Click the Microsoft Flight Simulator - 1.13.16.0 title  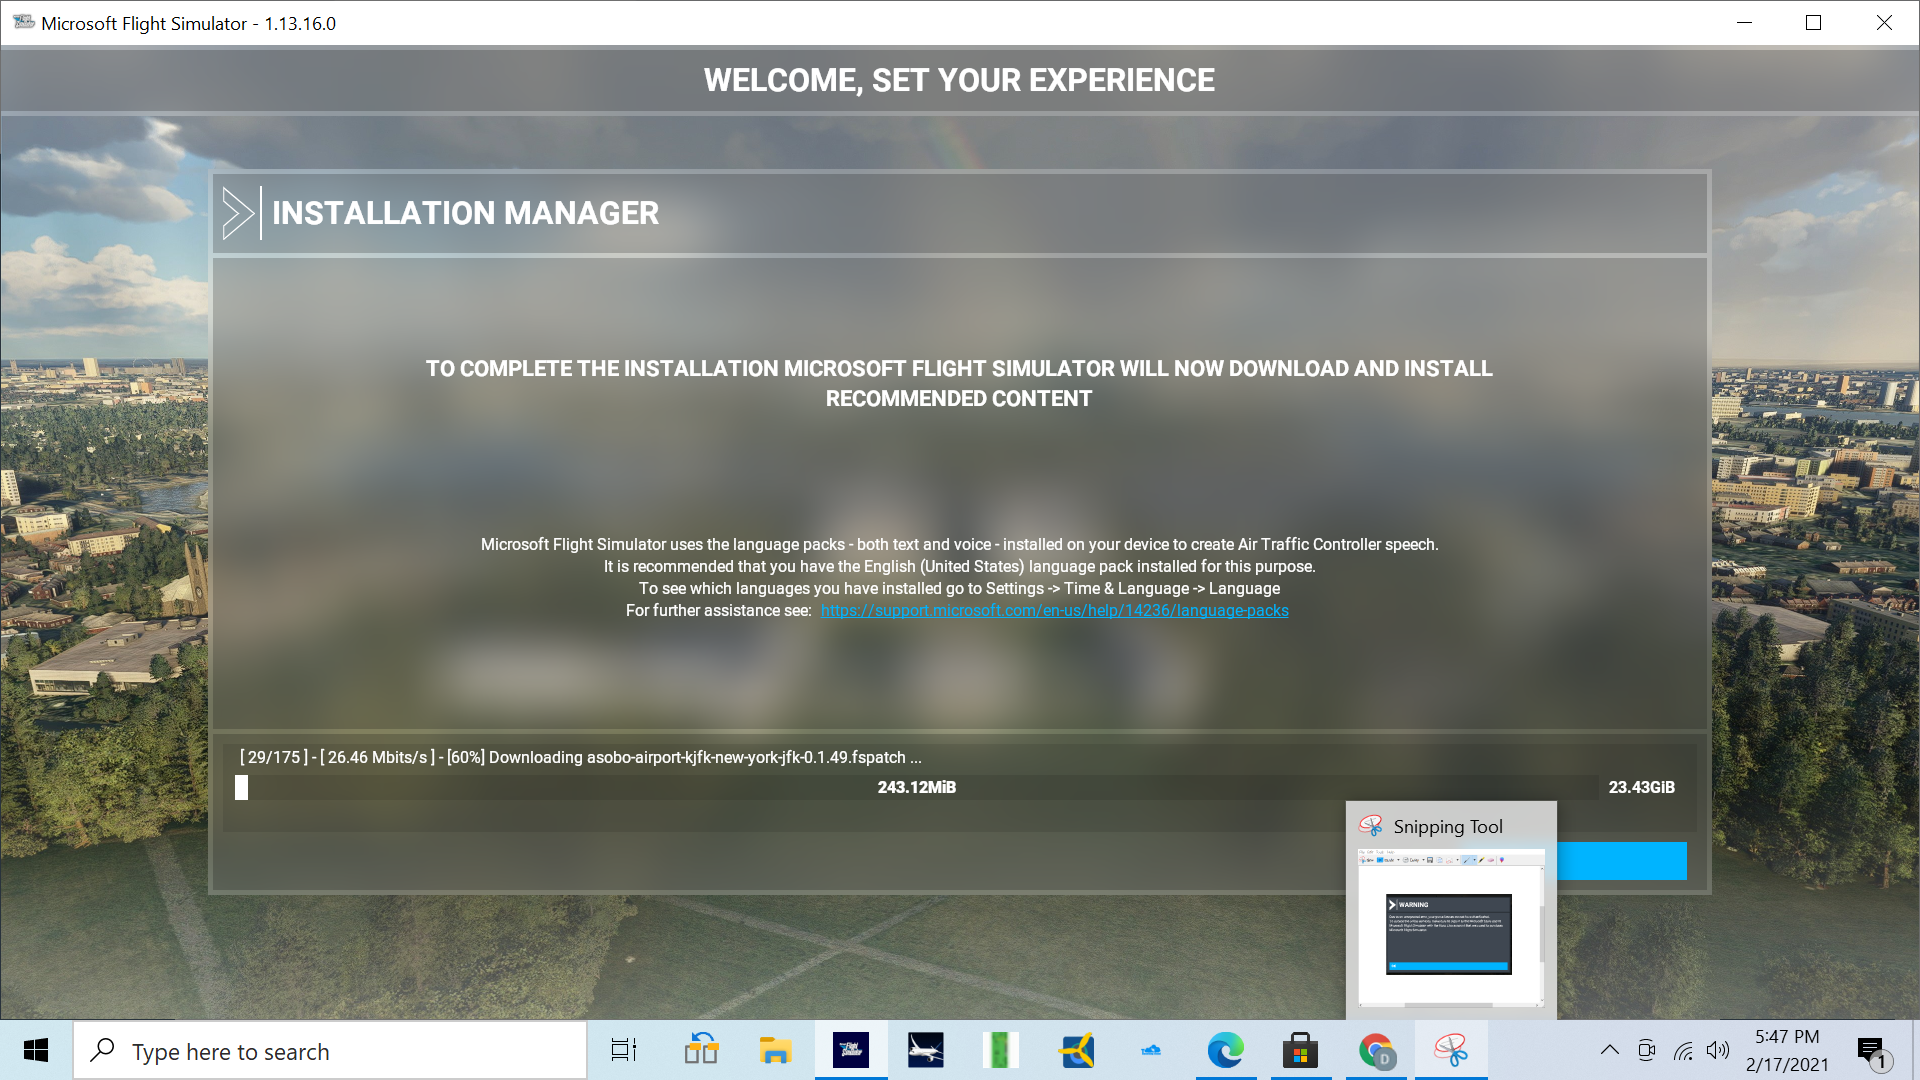(189, 23)
